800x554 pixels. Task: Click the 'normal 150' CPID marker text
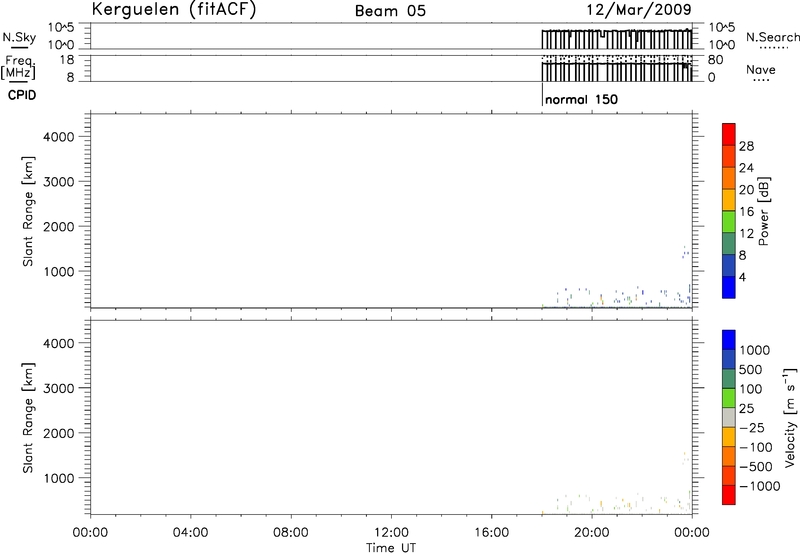(x=581, y=99)
